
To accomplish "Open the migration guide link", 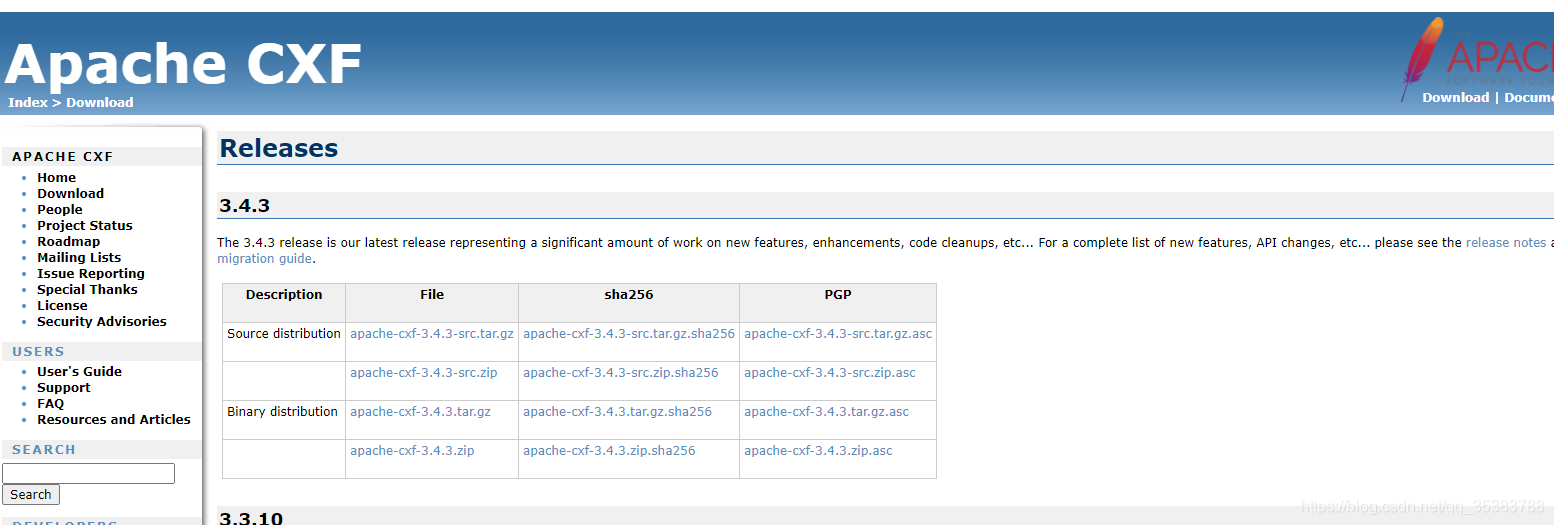I will (x=264, y=258).
